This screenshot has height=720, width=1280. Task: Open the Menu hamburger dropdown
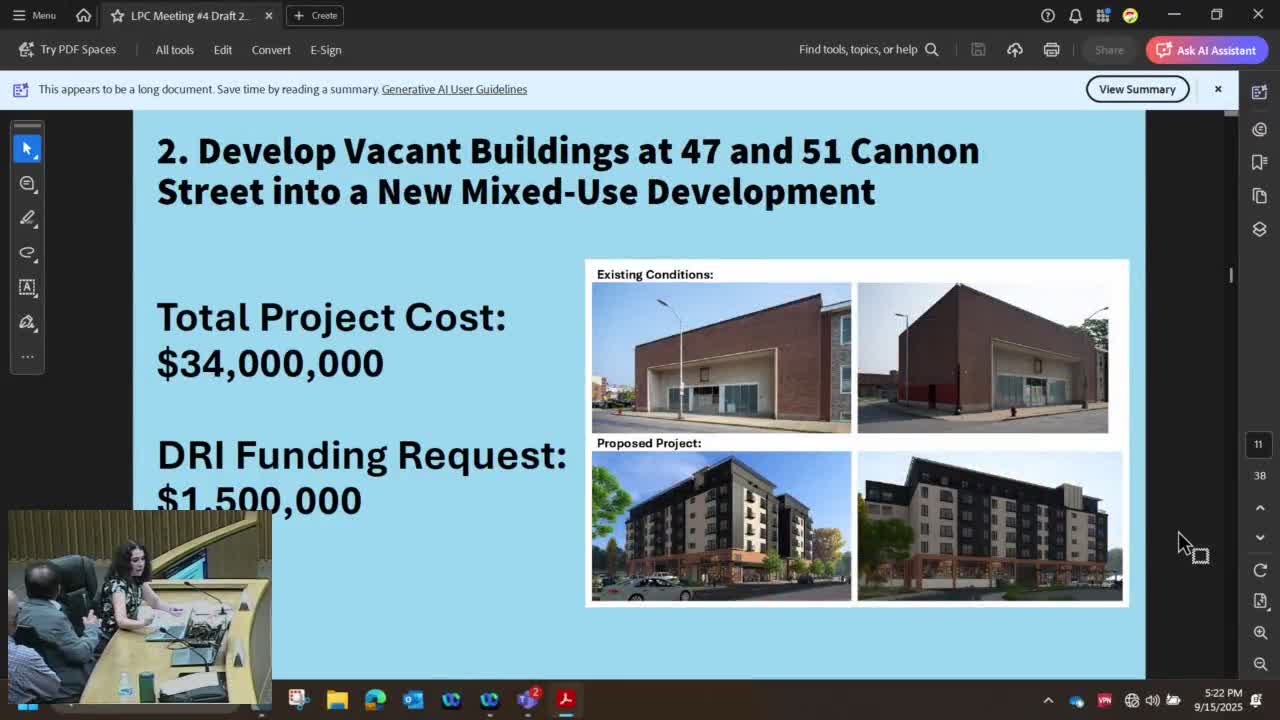pyautogui.click(x=33, y=15)
